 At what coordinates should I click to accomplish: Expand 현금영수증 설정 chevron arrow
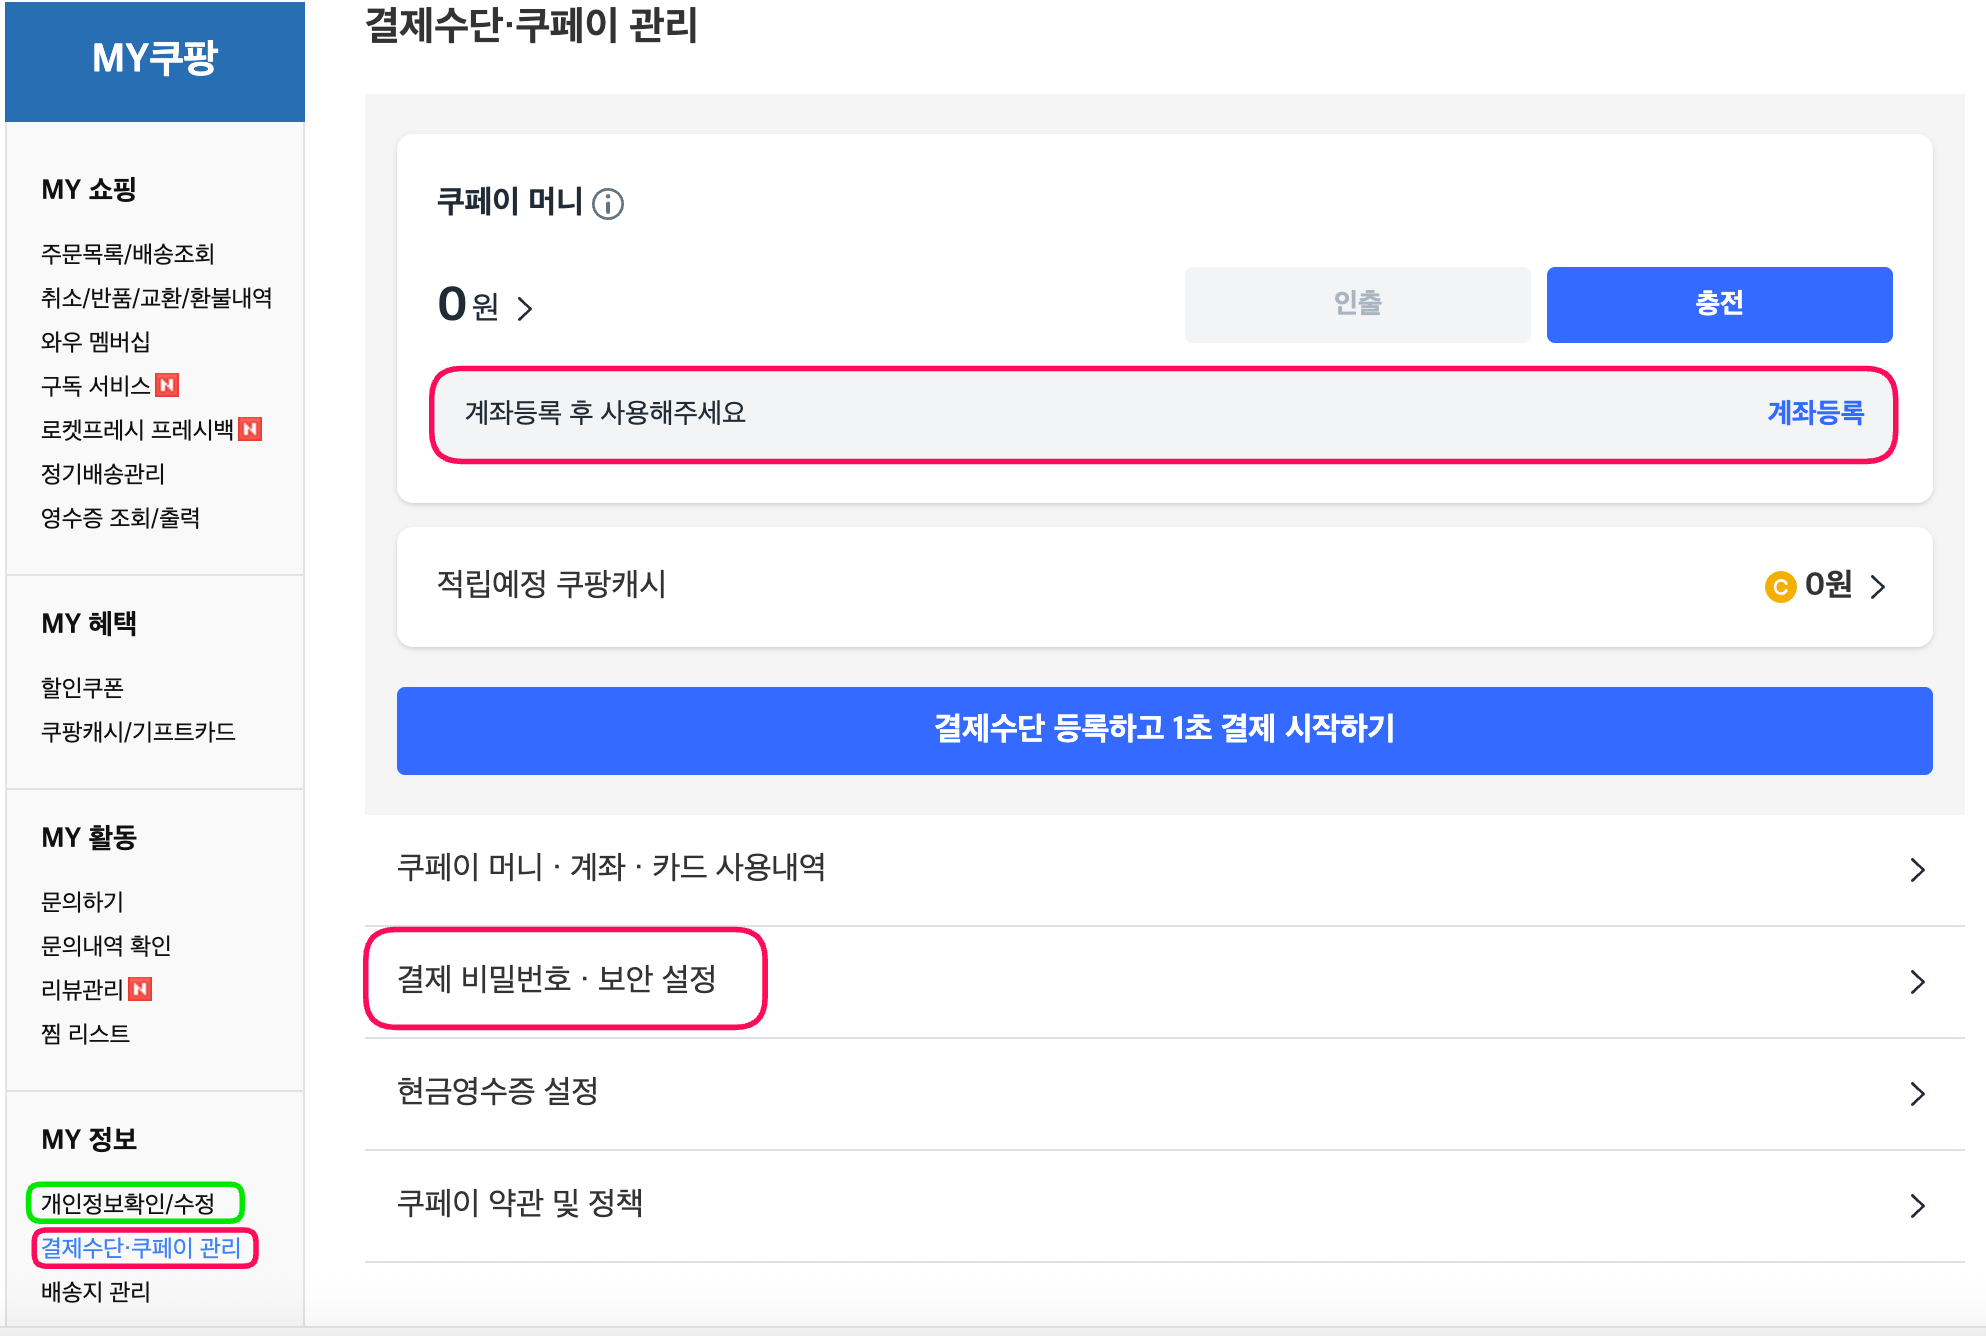coord(1916,1094)
